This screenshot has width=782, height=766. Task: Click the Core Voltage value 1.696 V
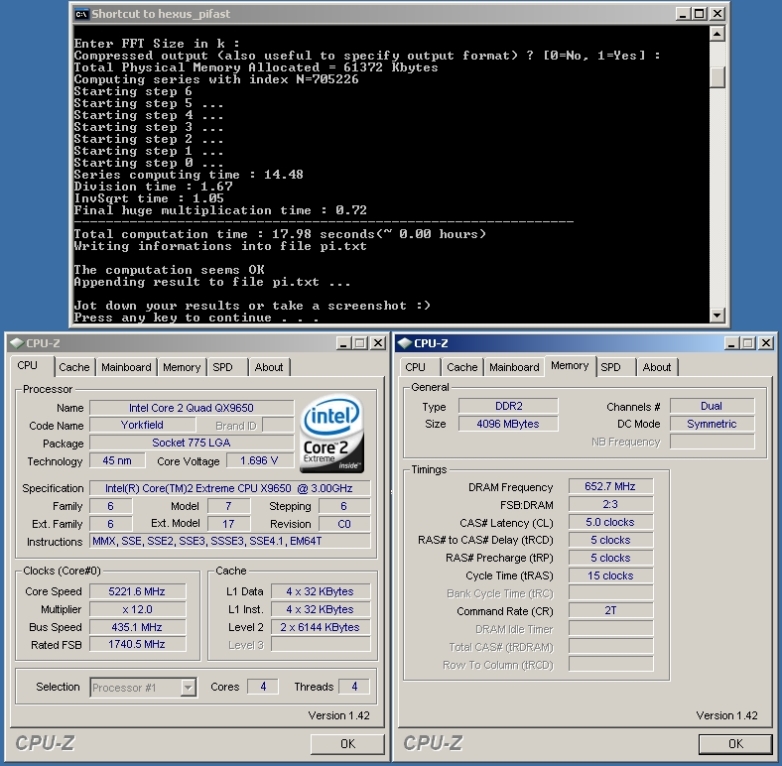click(259, 460)
